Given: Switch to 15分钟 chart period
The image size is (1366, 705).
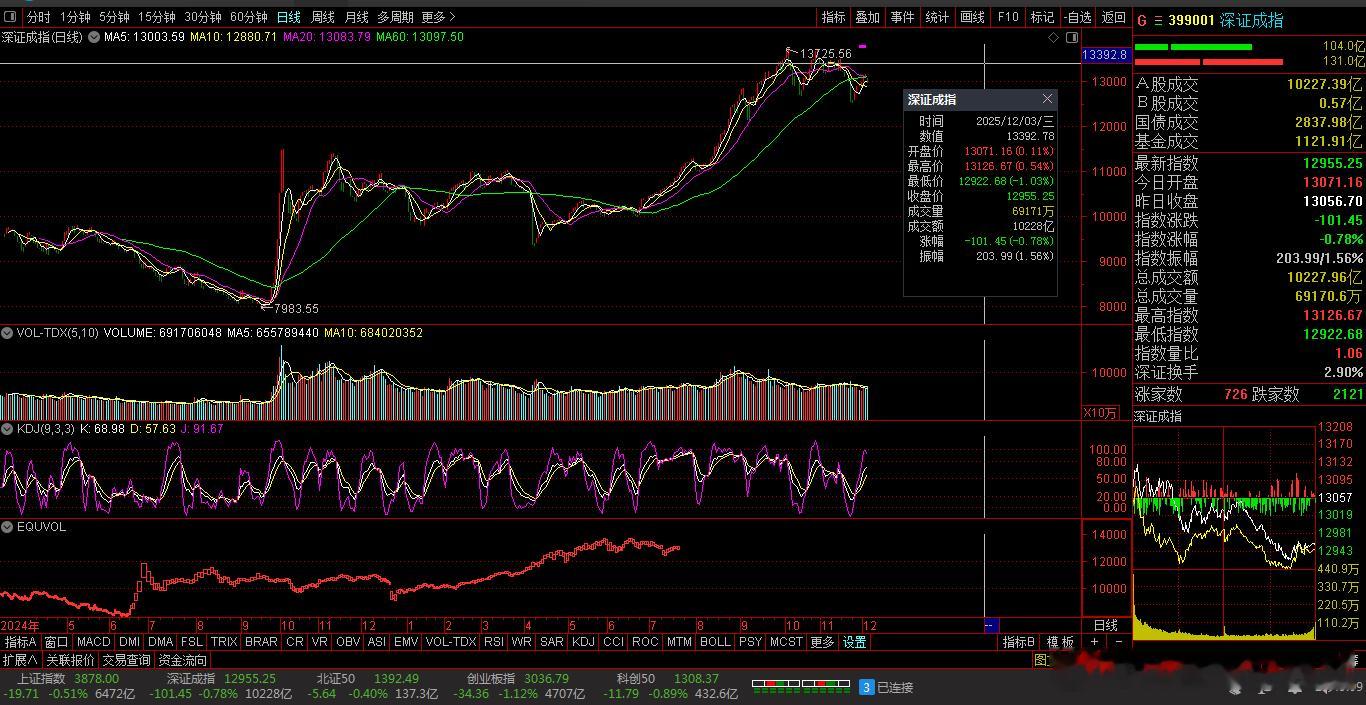Looking at the screenshot, I should (157, 17).
